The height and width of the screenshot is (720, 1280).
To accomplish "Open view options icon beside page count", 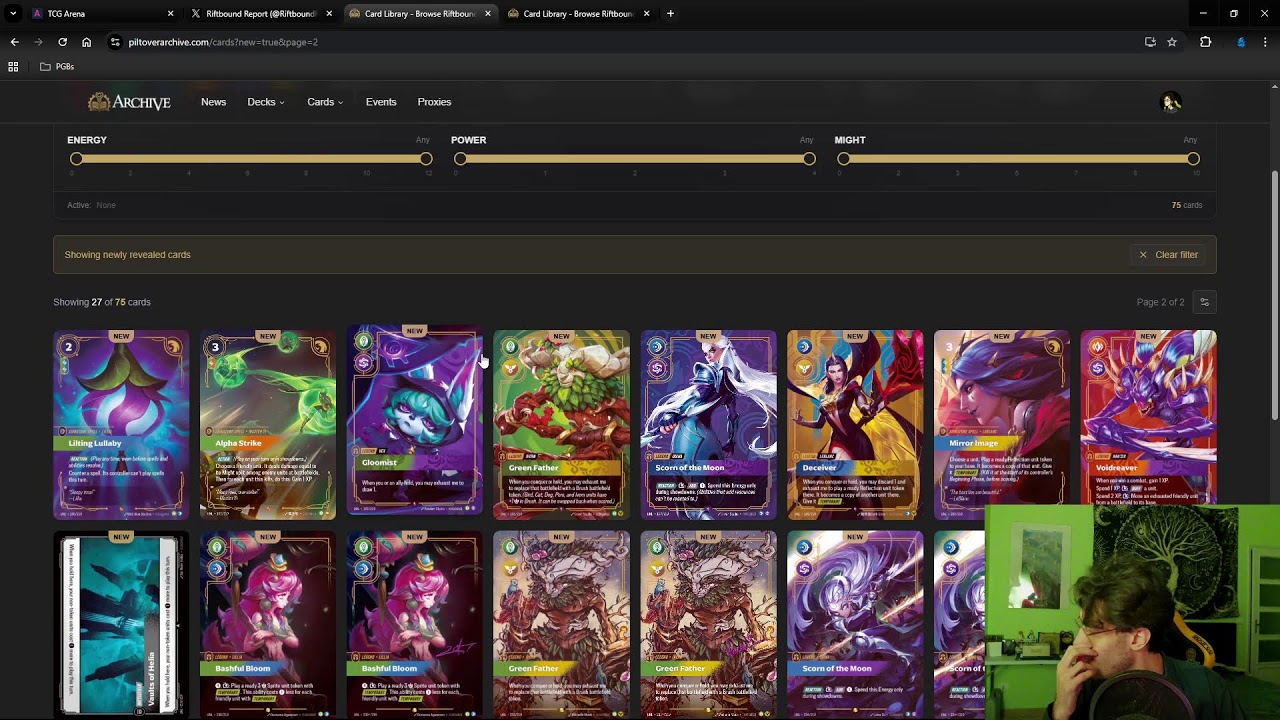I will 1204,302.
